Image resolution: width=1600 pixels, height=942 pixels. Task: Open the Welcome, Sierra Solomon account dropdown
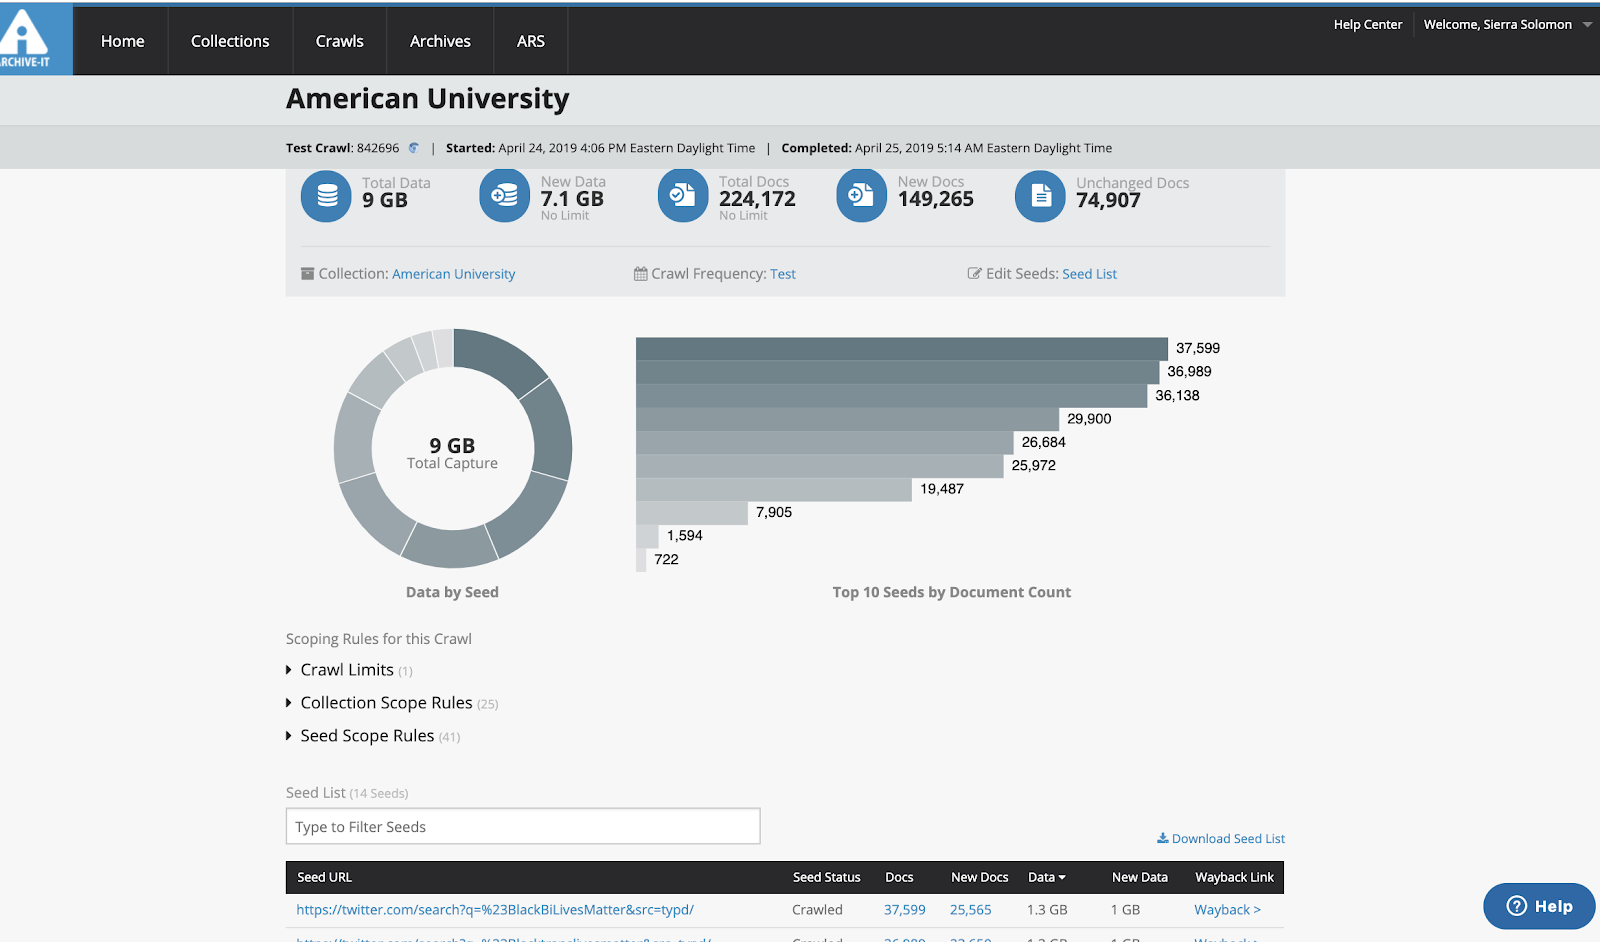point(1507,25)
